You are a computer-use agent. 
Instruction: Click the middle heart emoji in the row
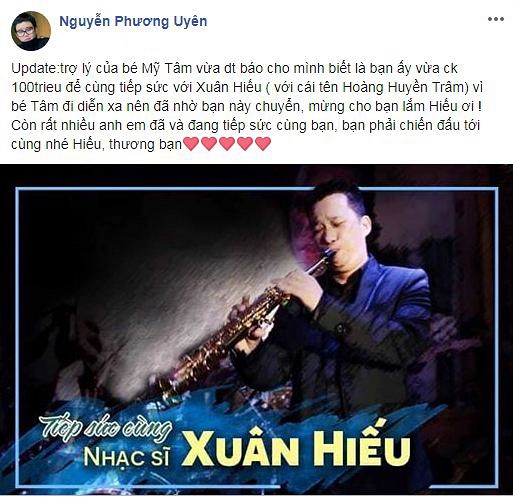[x=227, y=144]
